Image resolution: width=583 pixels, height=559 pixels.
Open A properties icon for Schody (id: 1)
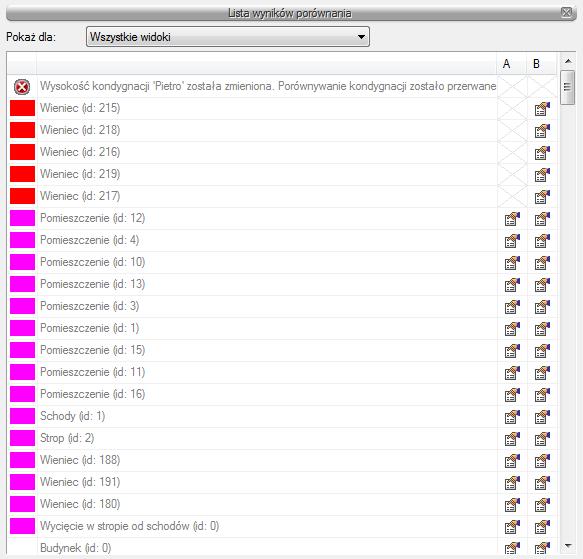click(x=512, y=416)
